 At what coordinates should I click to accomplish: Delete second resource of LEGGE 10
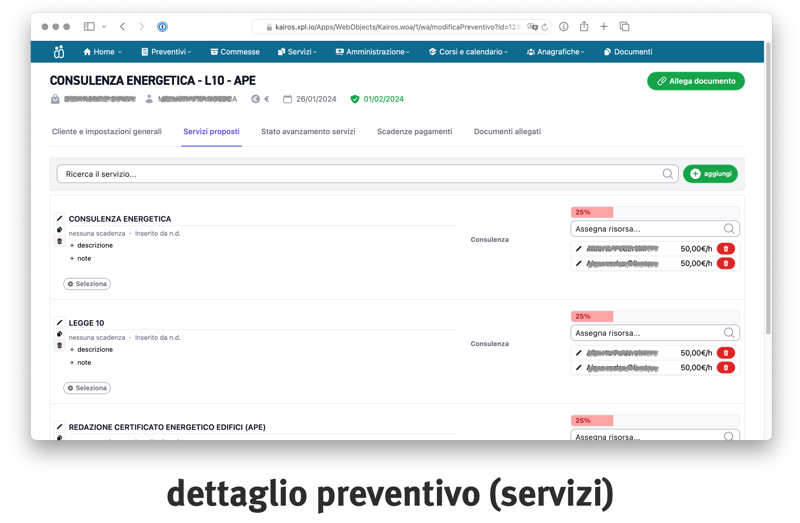(x=726, y=368)
